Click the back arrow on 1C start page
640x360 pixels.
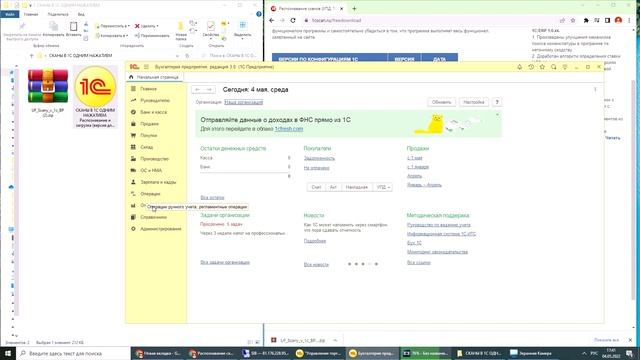pyautogui.click(x=198, y=89)
